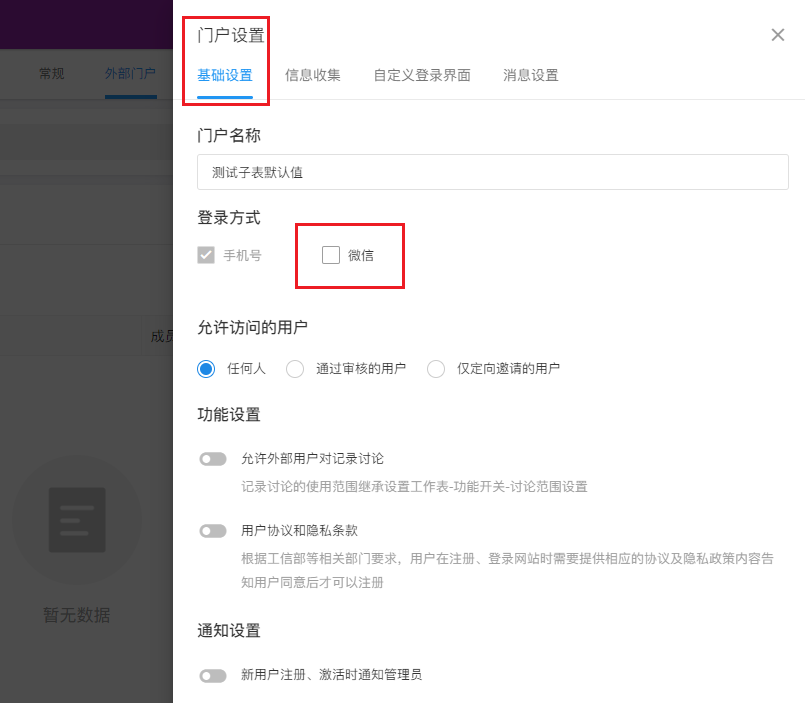
Task: Choose 通过审核的用户 access option
Action: (295, 368)
